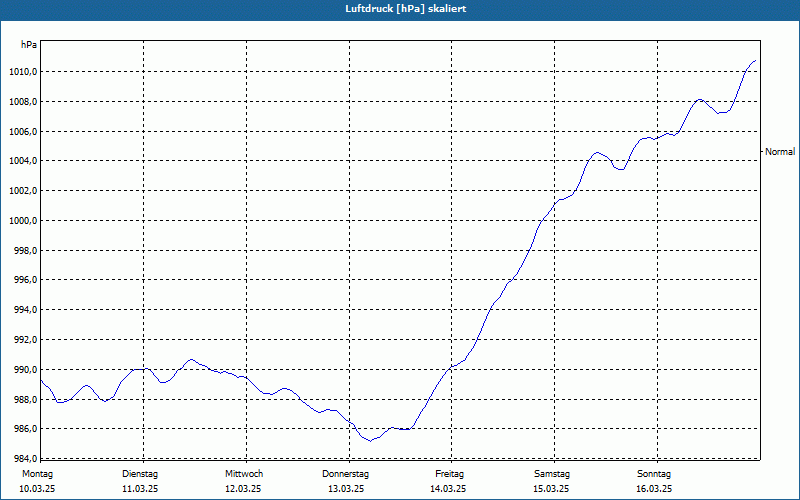Click the 1002,0 y-axis value
Viewport: 800px width, 500px height.
[23, 191]
